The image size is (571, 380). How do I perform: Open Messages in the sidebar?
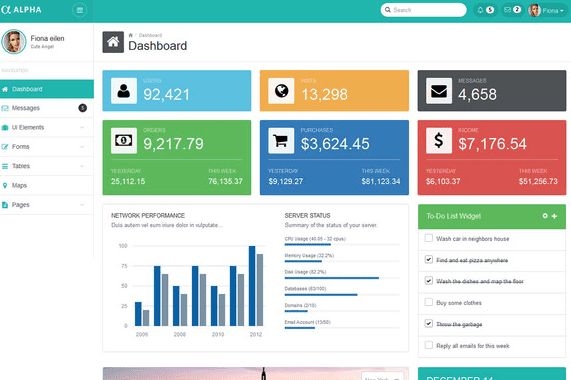(47, 108)
